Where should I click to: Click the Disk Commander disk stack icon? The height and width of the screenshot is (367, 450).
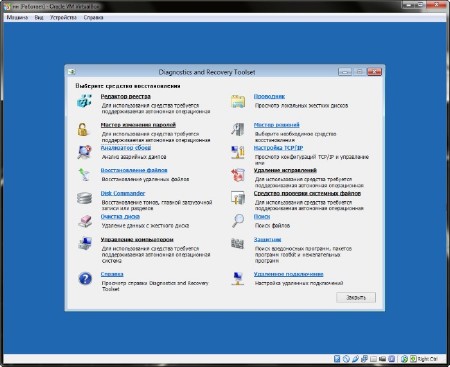pos(84,198)
